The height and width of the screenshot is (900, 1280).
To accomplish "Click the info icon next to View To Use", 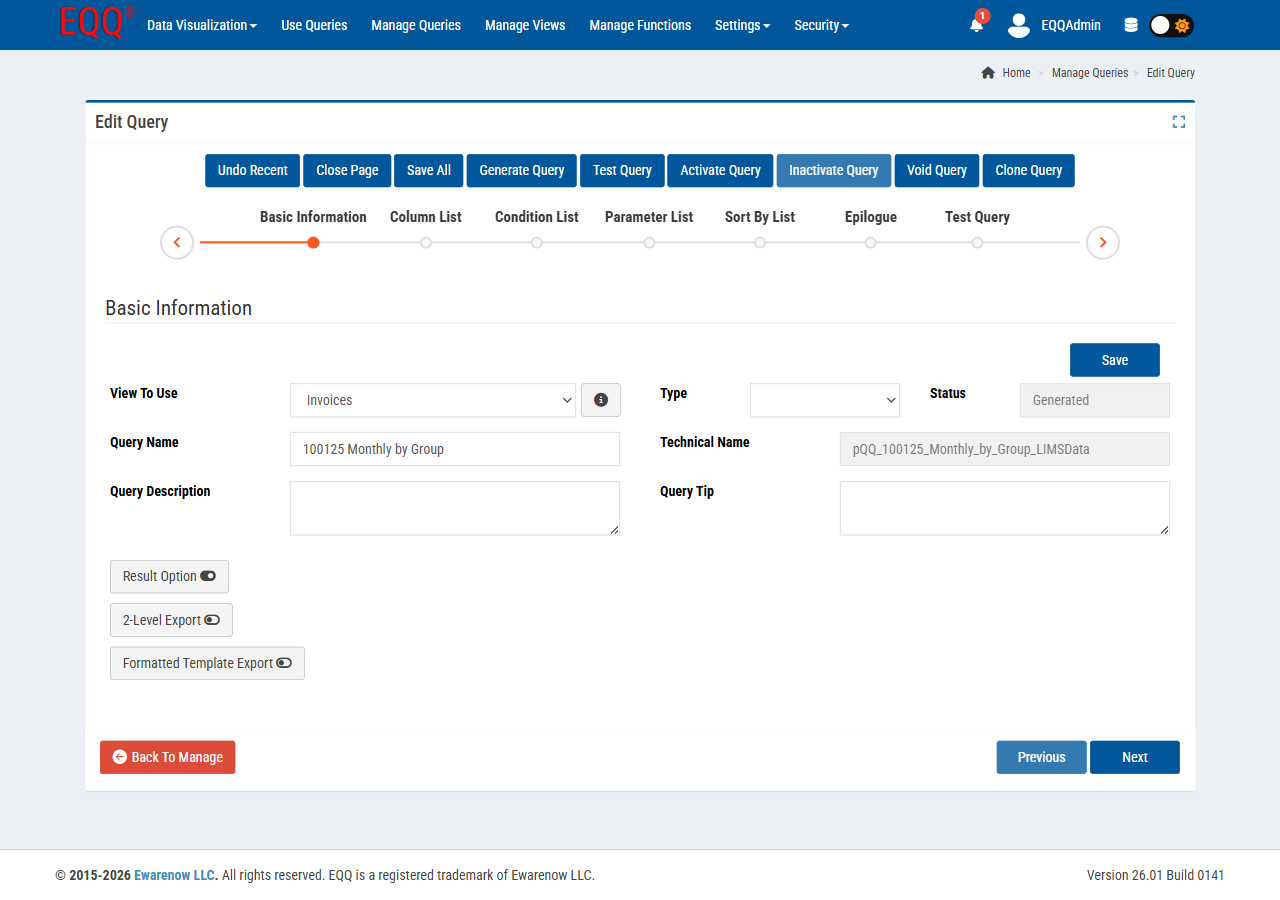I will tap(600, 400).
